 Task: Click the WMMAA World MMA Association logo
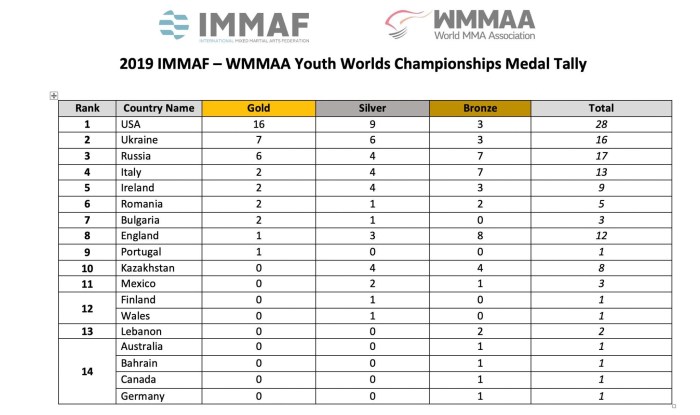coord(460,26)
